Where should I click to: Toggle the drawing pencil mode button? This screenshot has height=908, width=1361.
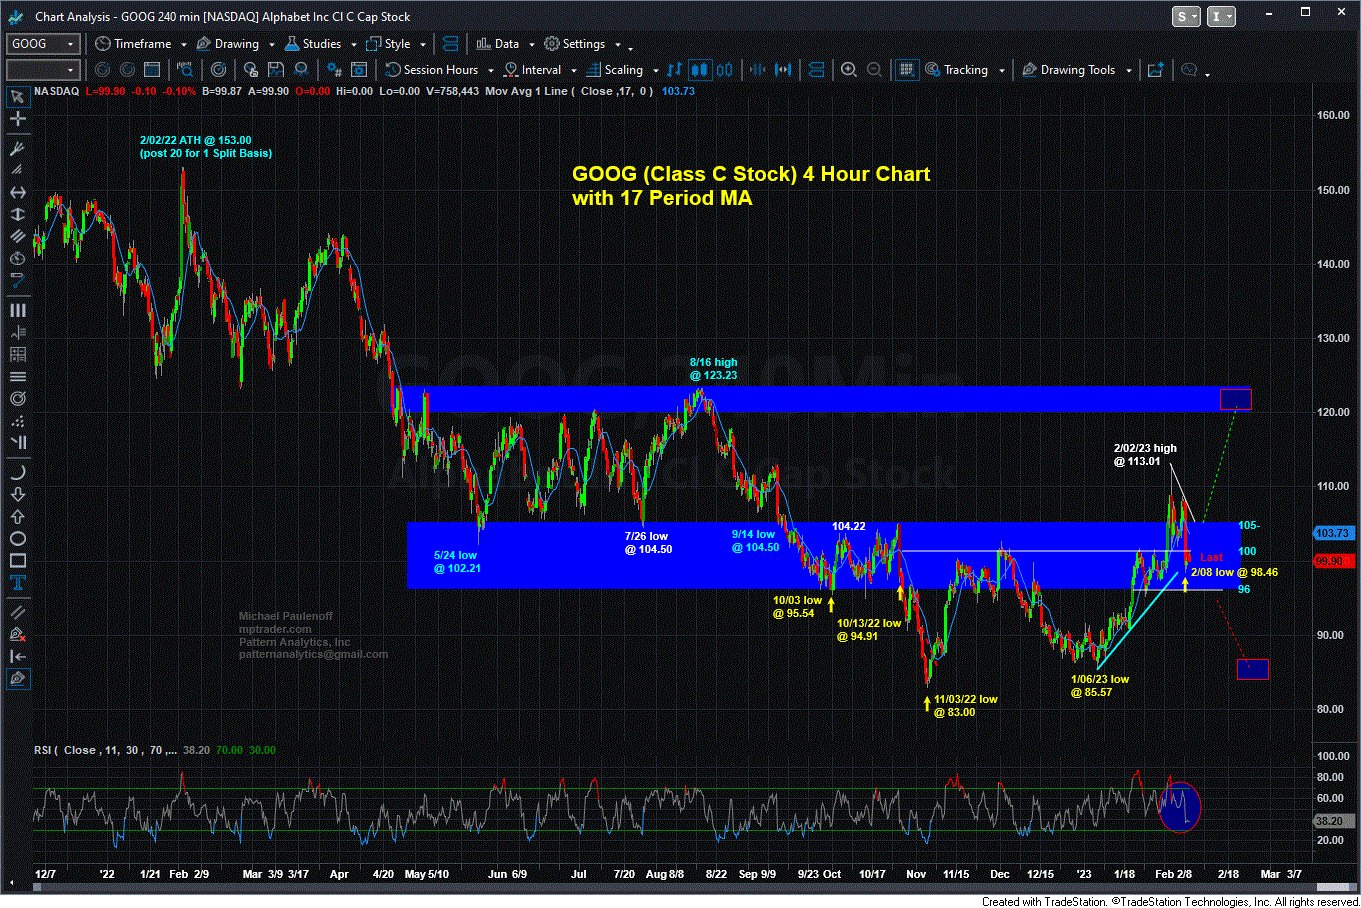click(17, 679)
